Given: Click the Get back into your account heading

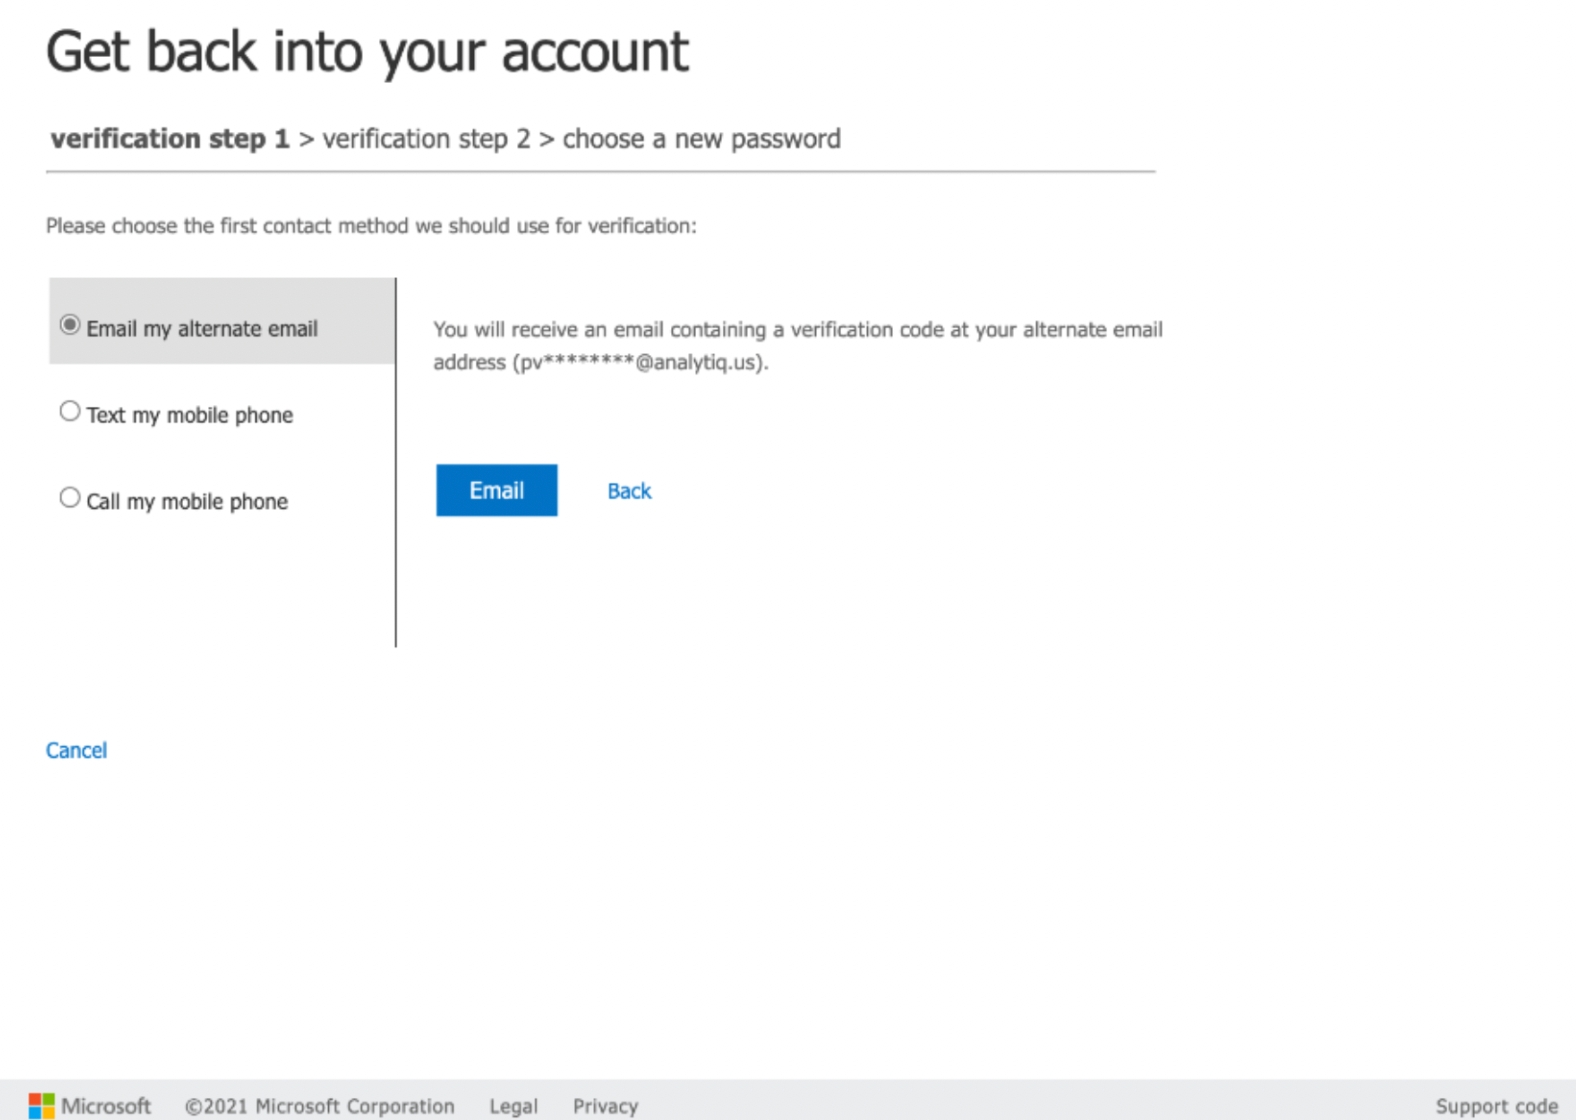Looking at the screenshot, I should (x=367, y=52).
